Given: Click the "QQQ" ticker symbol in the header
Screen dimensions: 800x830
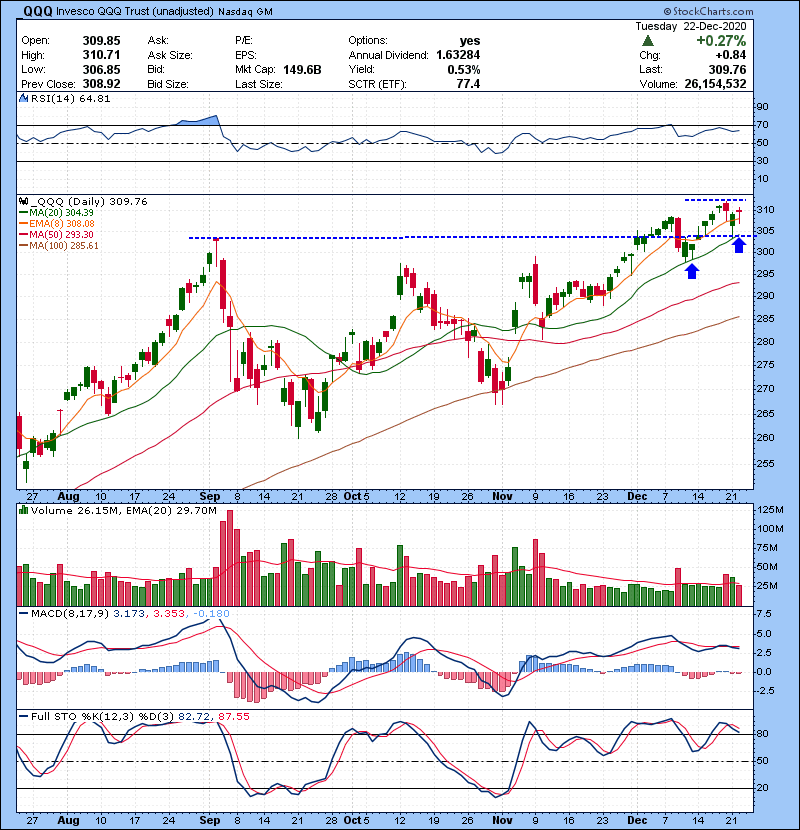Looking at the screenshot, I should (38, 11).
